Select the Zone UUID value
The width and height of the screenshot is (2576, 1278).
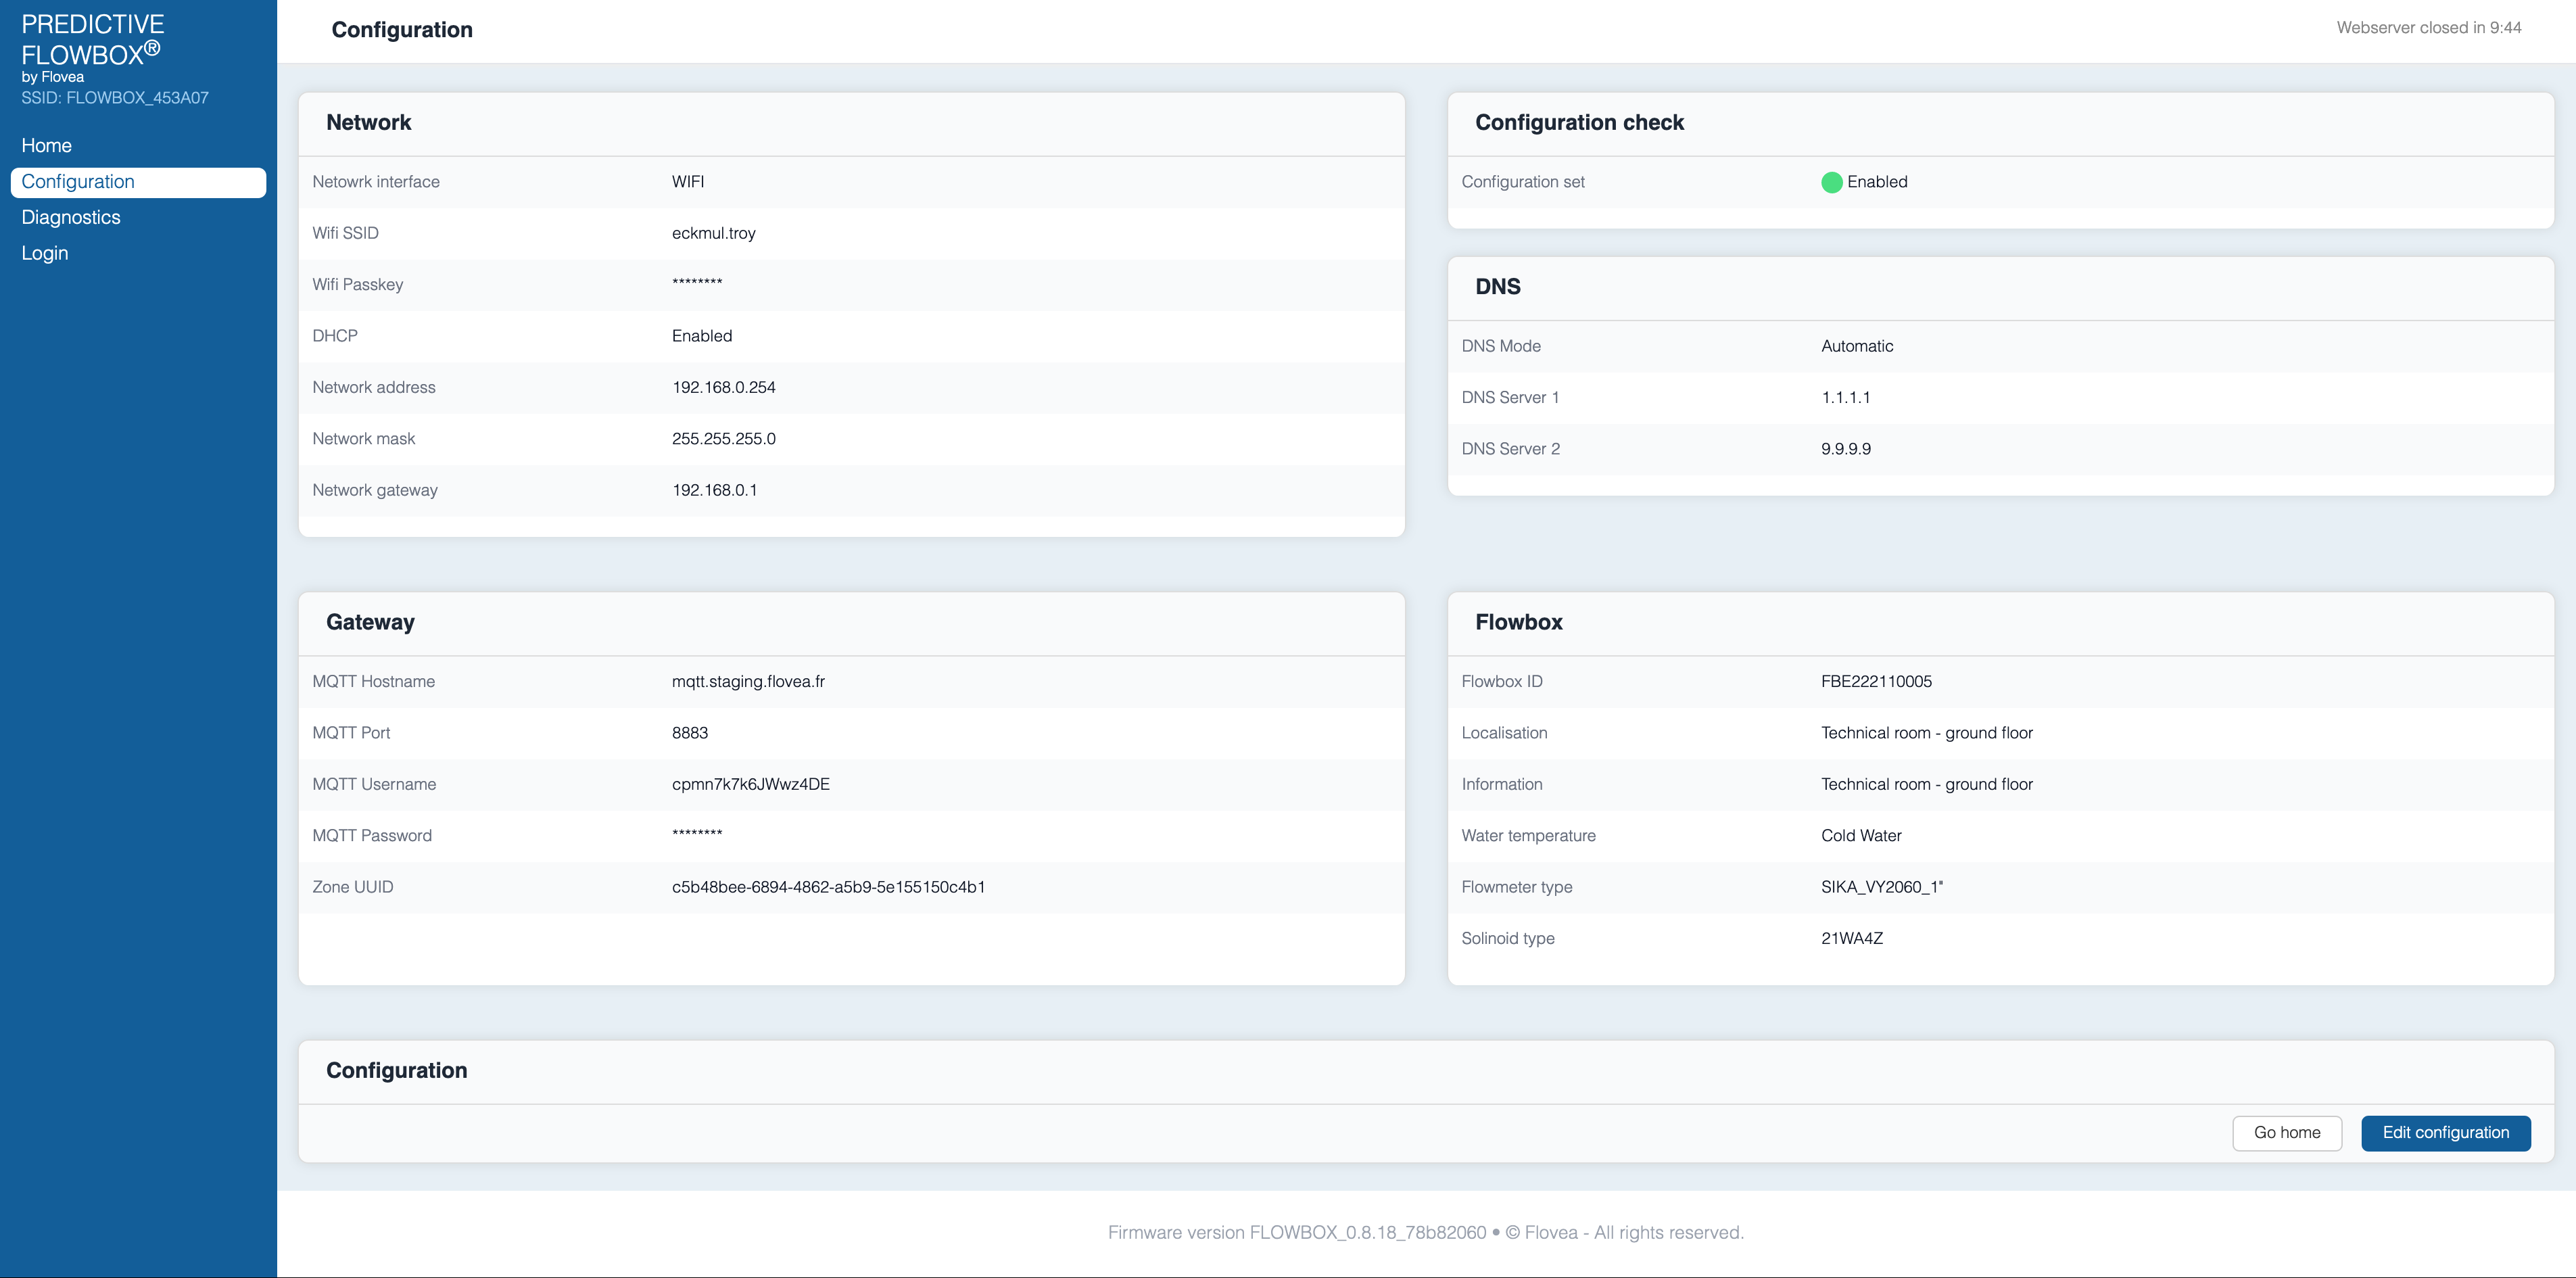click(829, 888)
